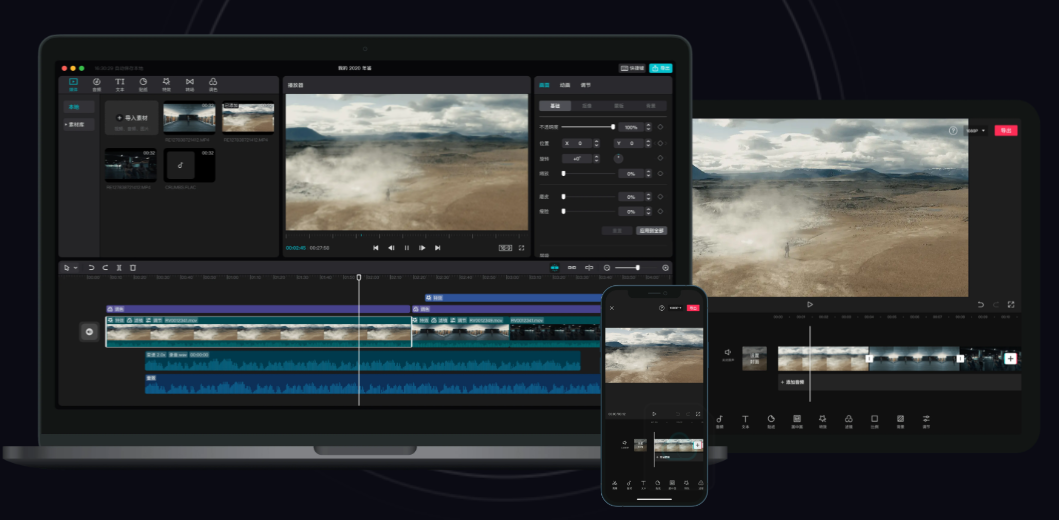Delete the selected clip with the trash icon
The width and height of the screenshot is (1059, 520).
133,268
